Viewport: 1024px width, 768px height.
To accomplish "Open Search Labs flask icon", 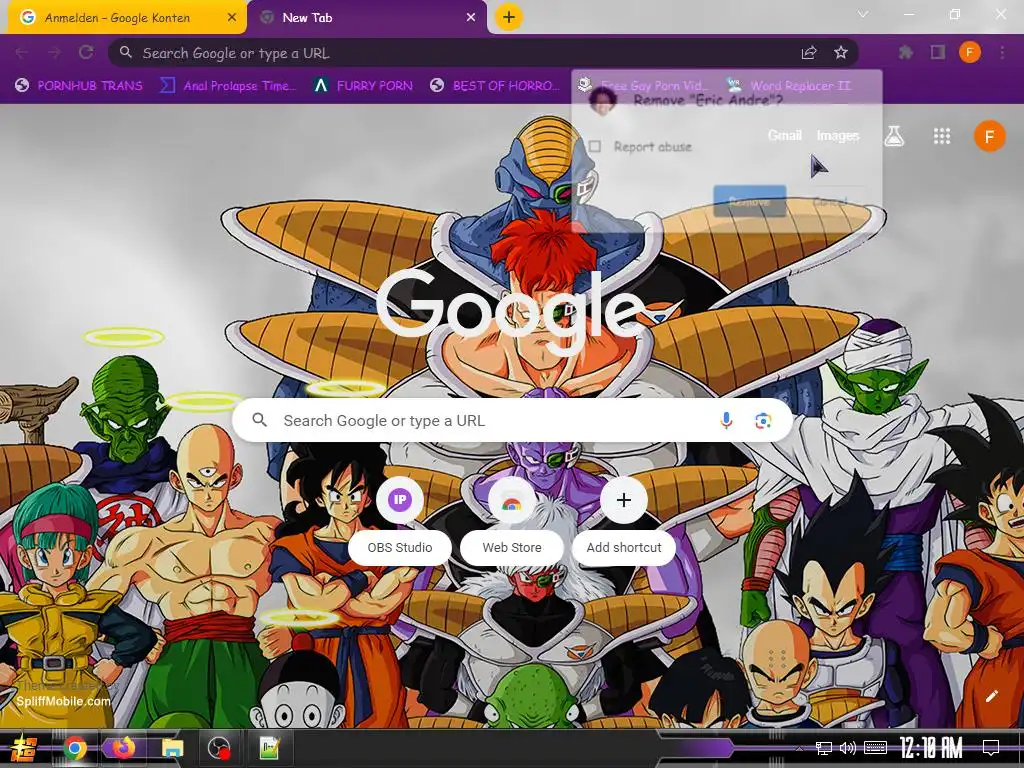I will 894,136.
